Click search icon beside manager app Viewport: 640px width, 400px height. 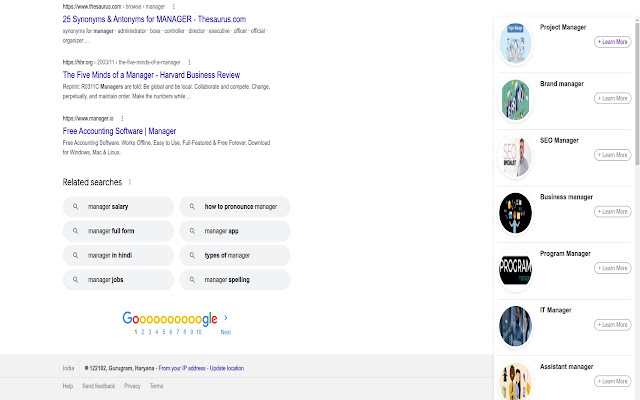click(x=192, y=231)
